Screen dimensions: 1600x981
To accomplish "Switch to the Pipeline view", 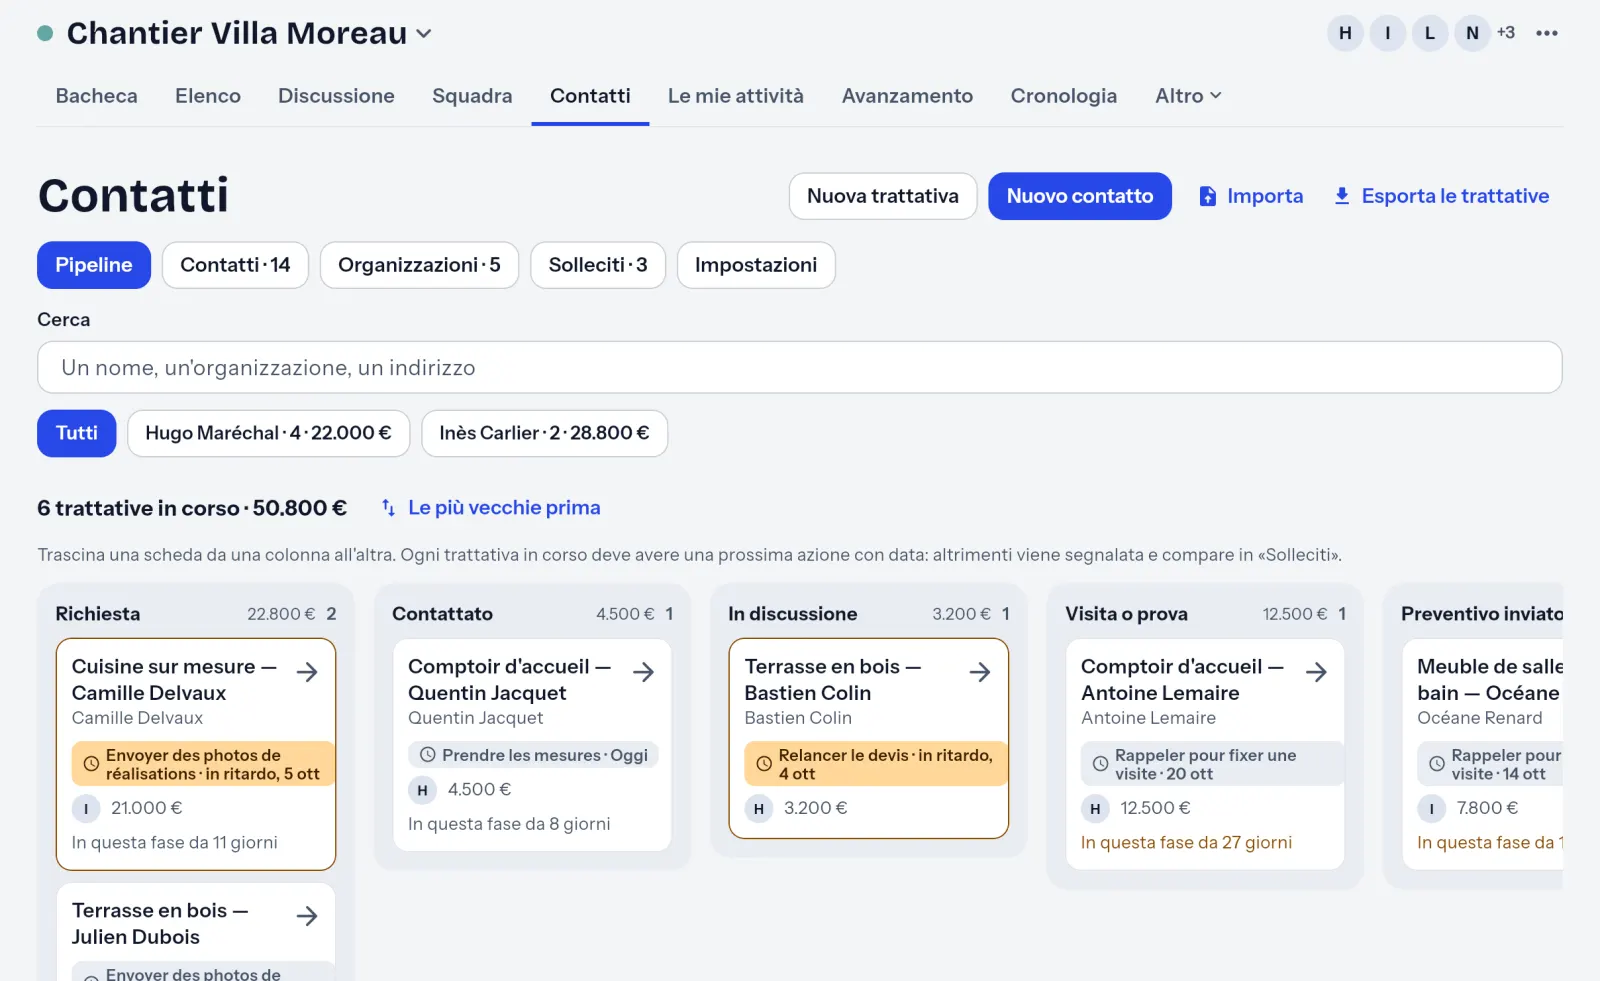I will (94, 265).
